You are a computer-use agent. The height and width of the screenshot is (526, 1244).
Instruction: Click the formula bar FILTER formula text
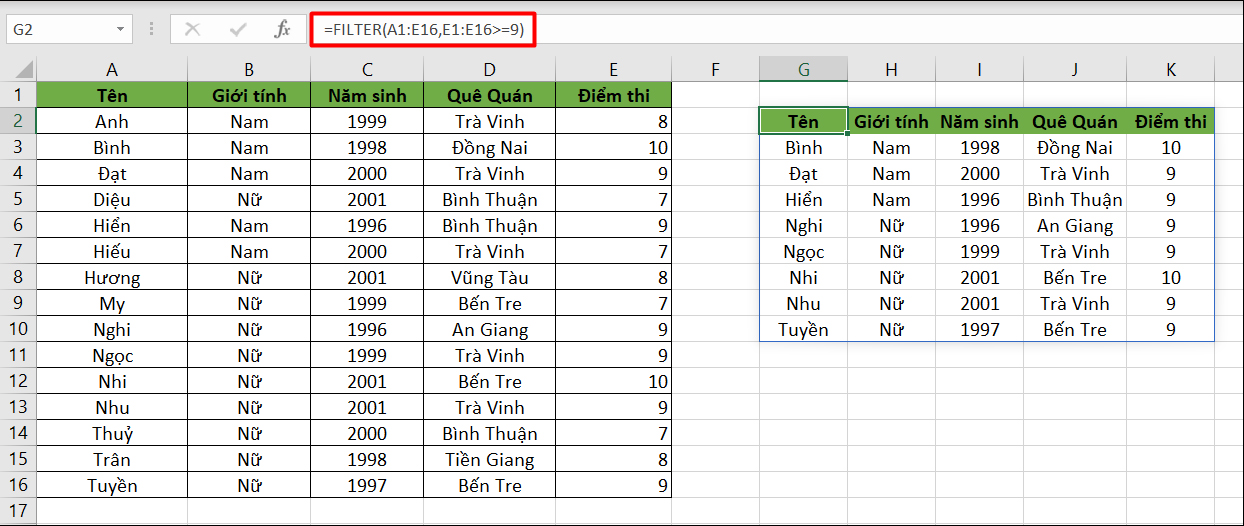424,30
